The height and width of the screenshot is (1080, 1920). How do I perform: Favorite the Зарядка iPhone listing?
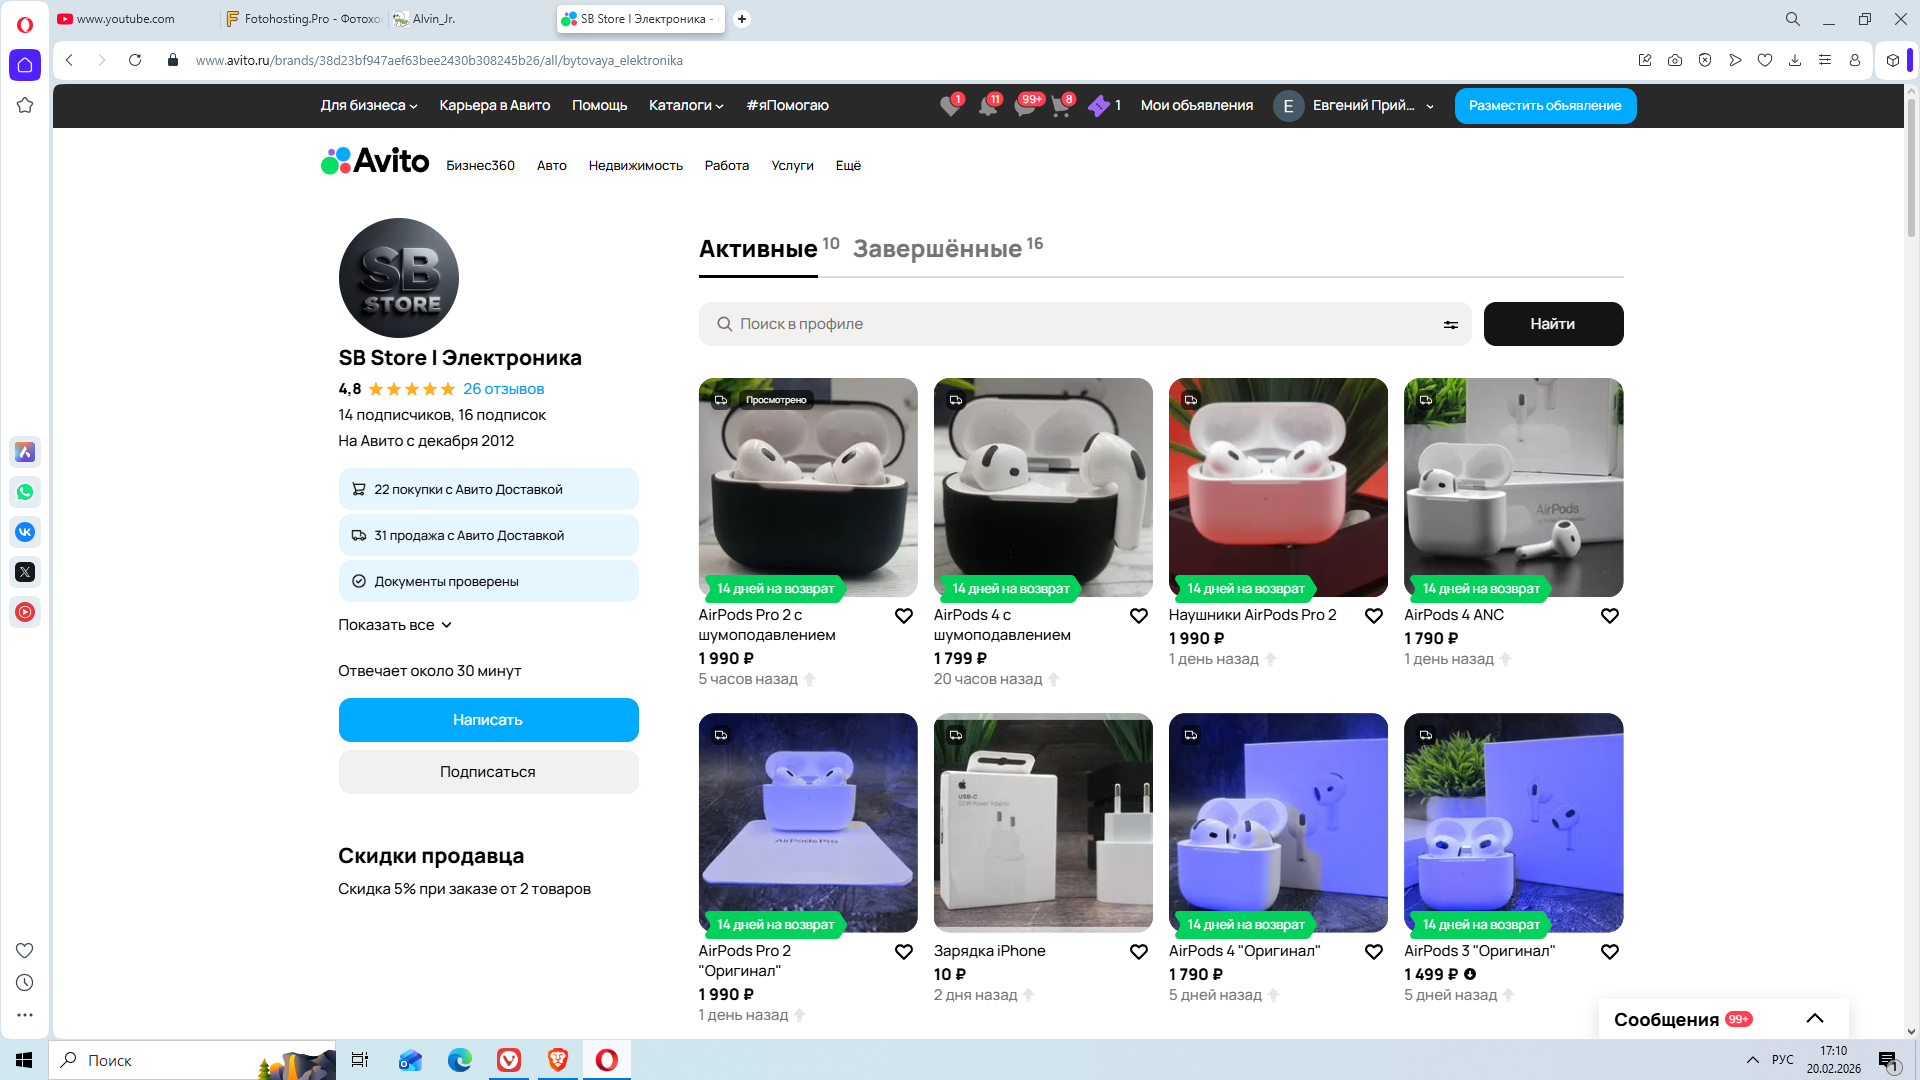1138,952
